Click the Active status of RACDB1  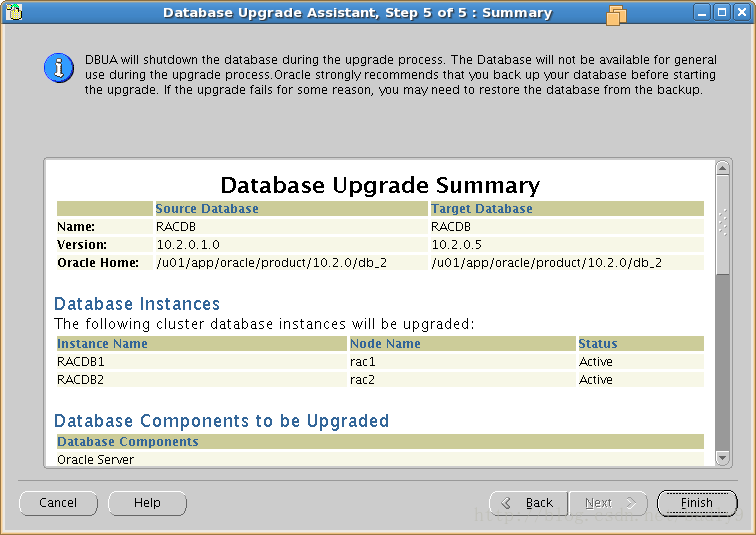pyautogui.click(x=596, y=361)
